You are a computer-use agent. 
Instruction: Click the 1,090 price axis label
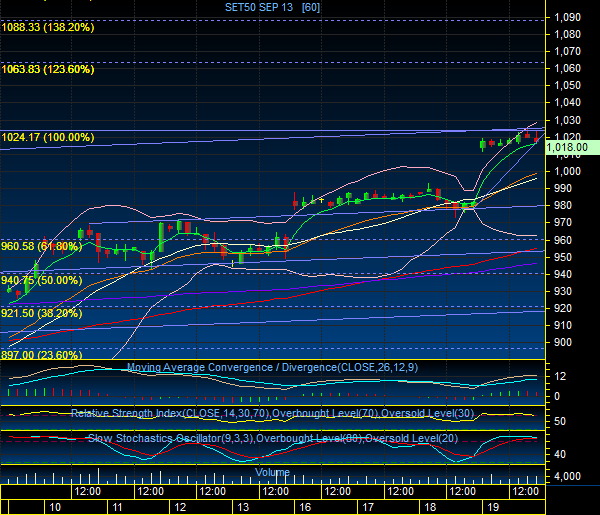(x=567, y=17)
